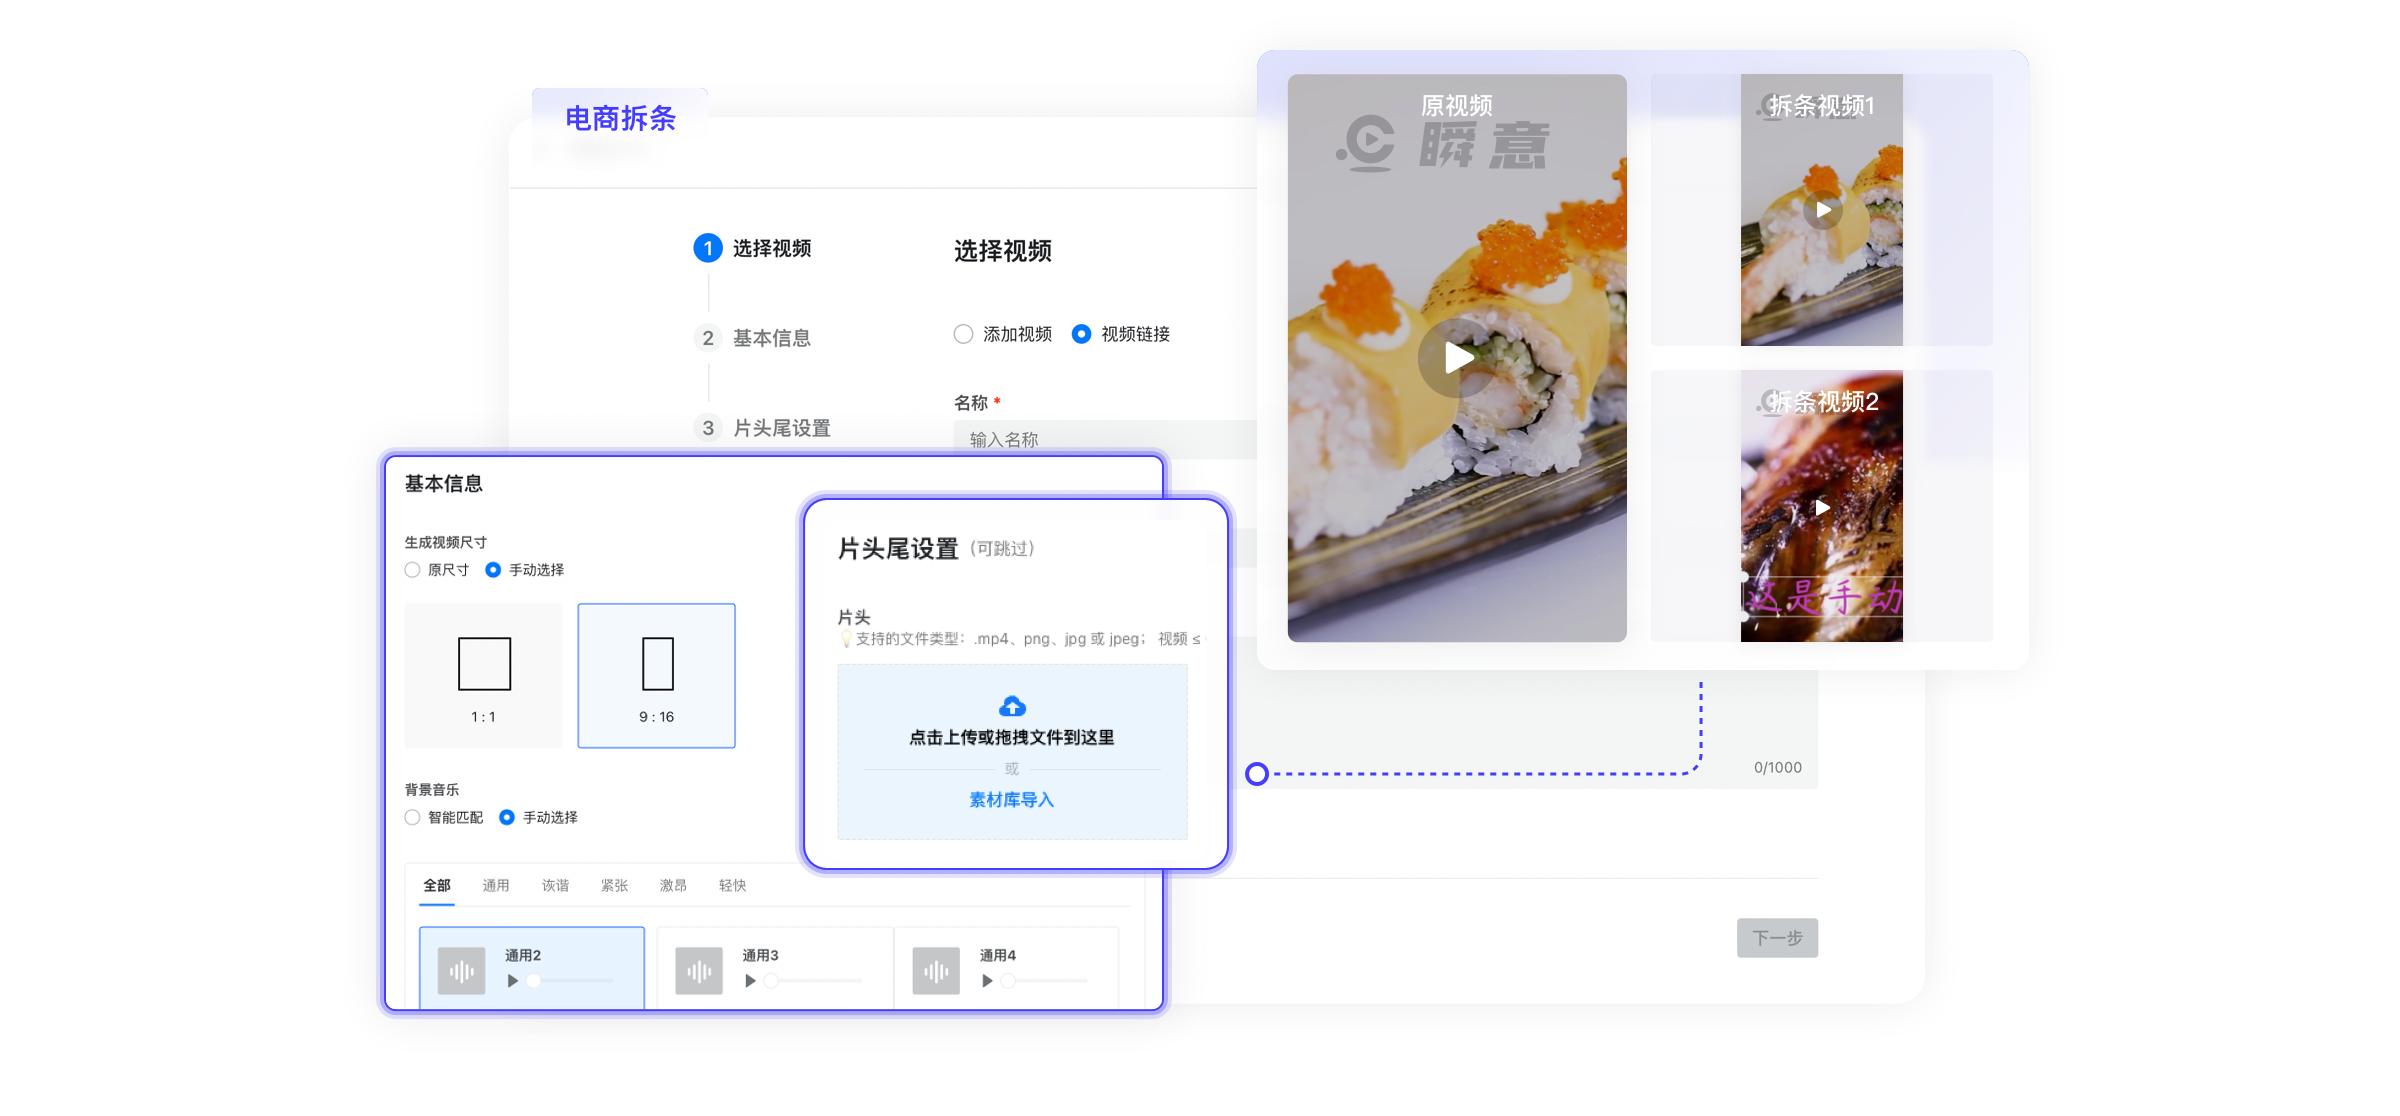The height and width of the screenshot is (1116, 2400).
Task: Switch background music to 智能匹配
Action: pyautogui.click(x=411, y=817)
